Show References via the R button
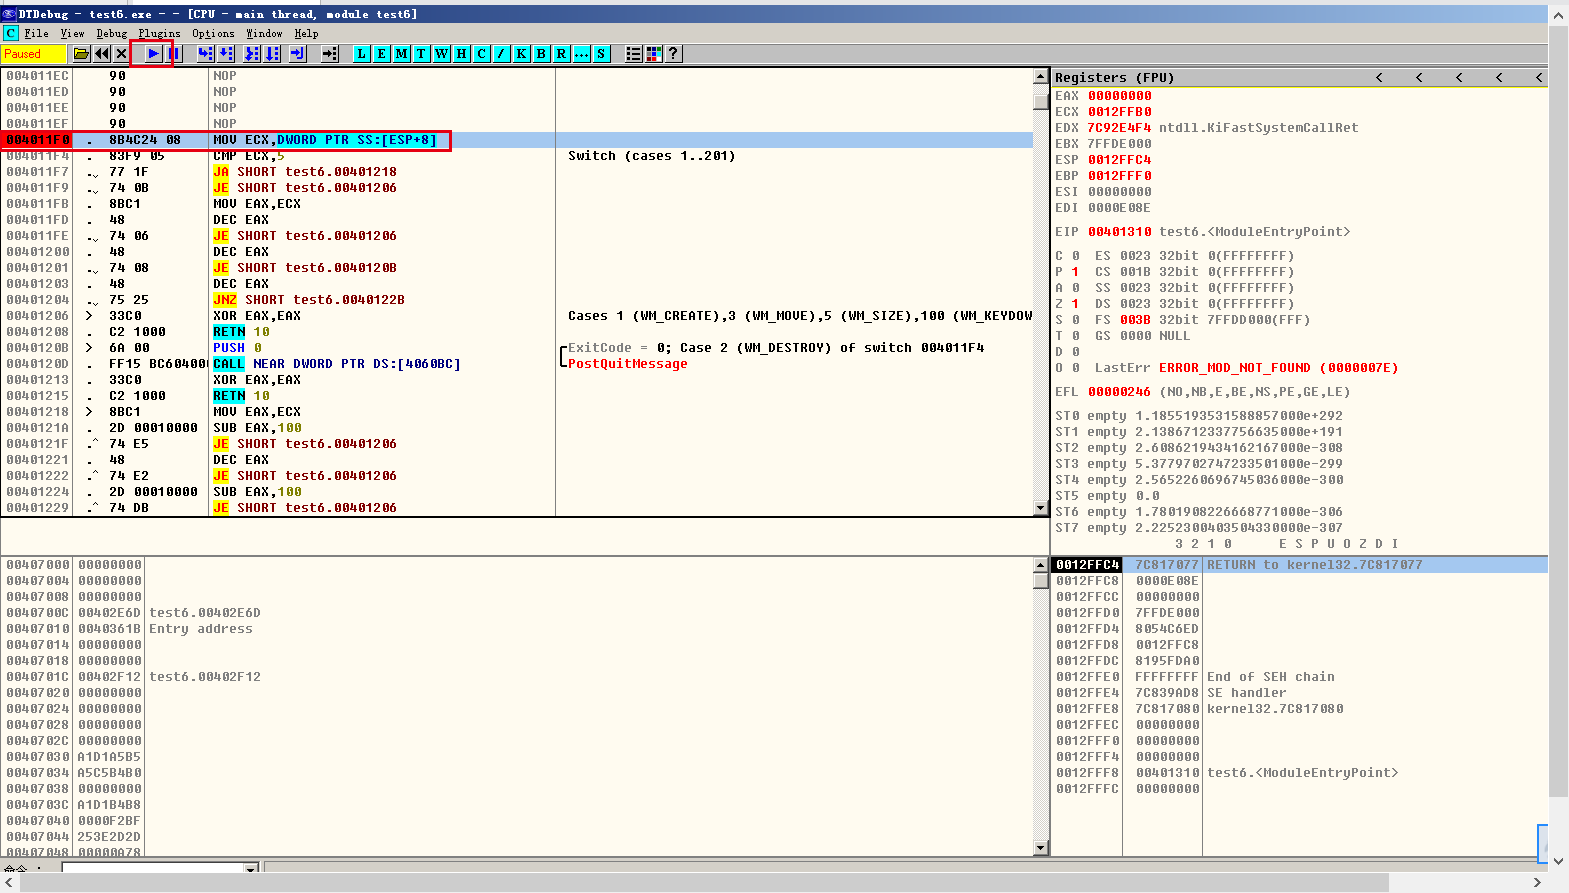 [x=562, y=54]
